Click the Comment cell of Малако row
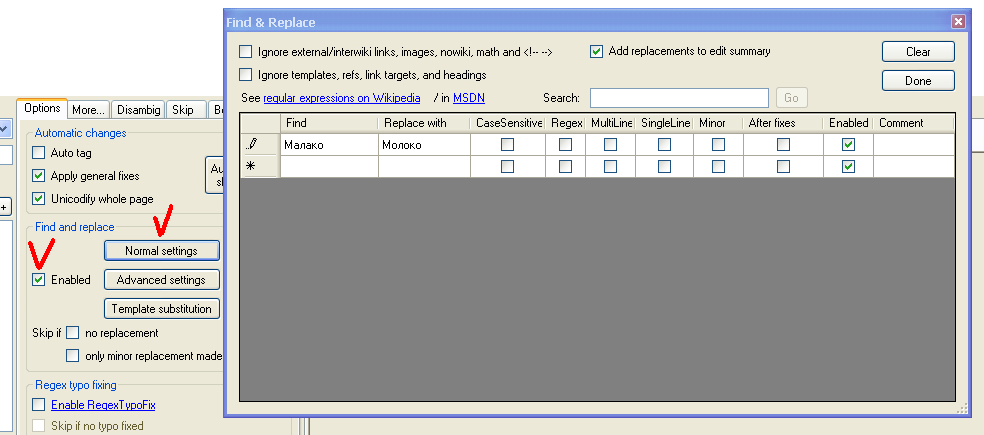Image resolution: width=984 pixels, height=435 pixels. coord(914,145)
